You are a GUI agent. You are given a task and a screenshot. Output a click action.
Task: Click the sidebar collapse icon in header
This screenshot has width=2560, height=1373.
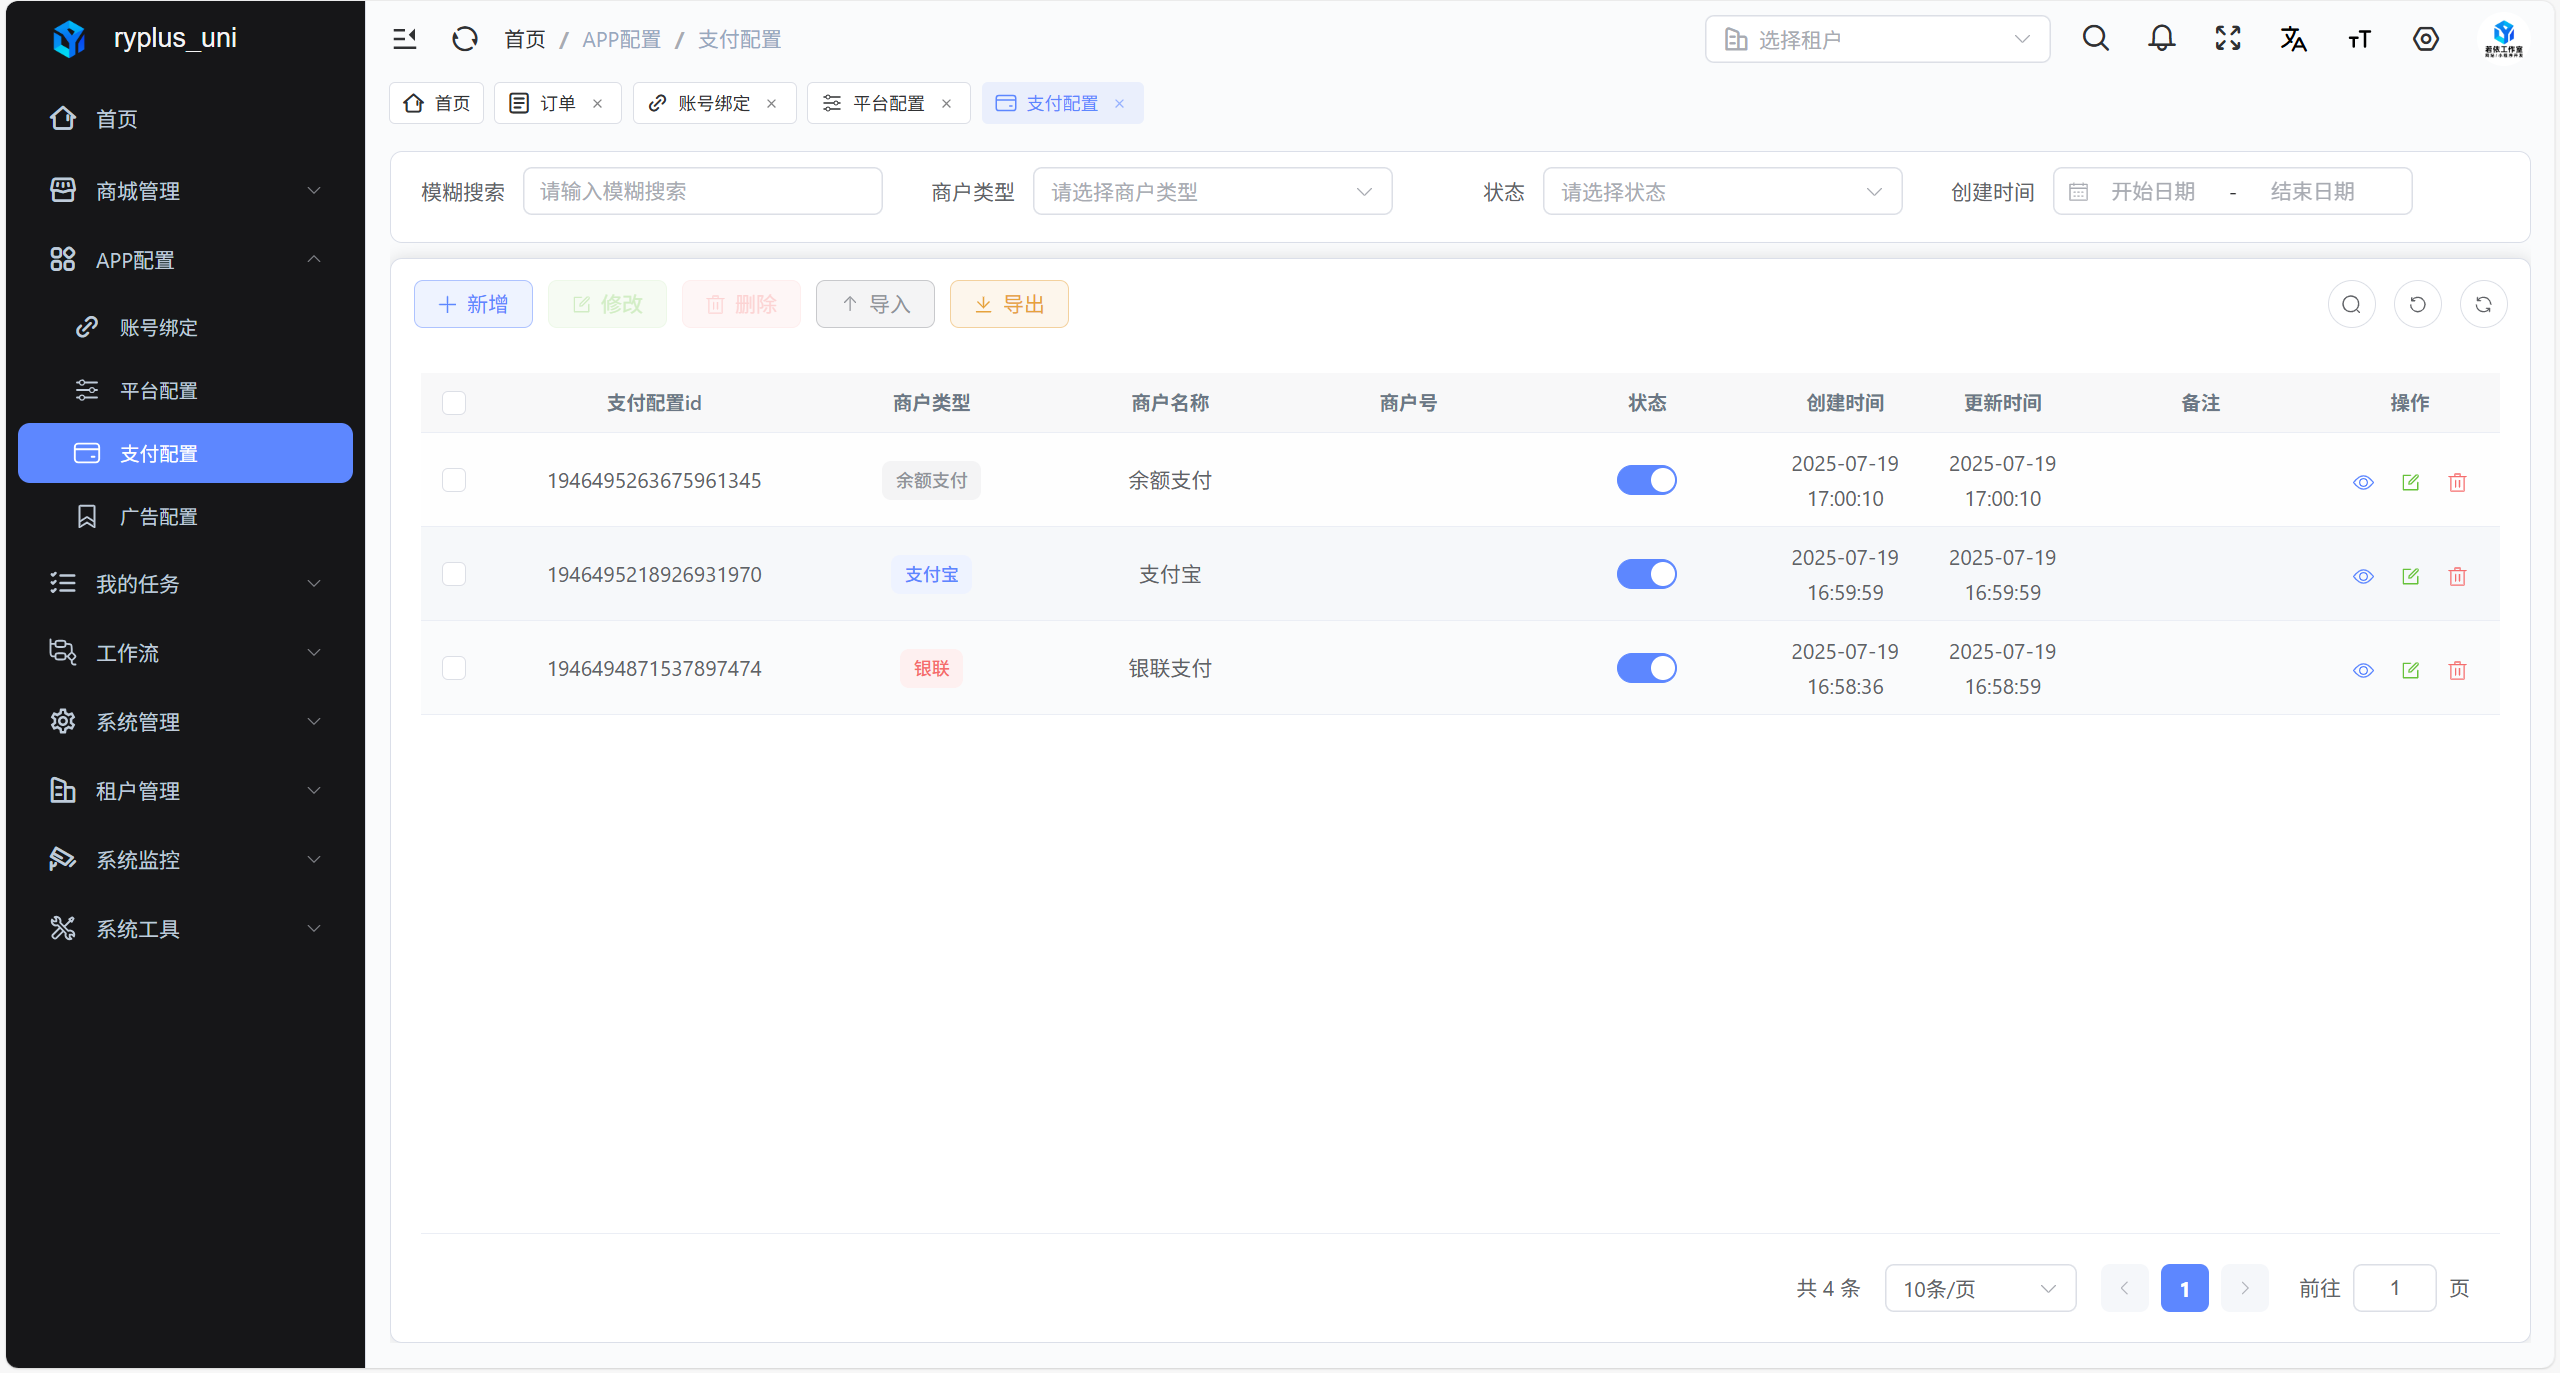405,39
